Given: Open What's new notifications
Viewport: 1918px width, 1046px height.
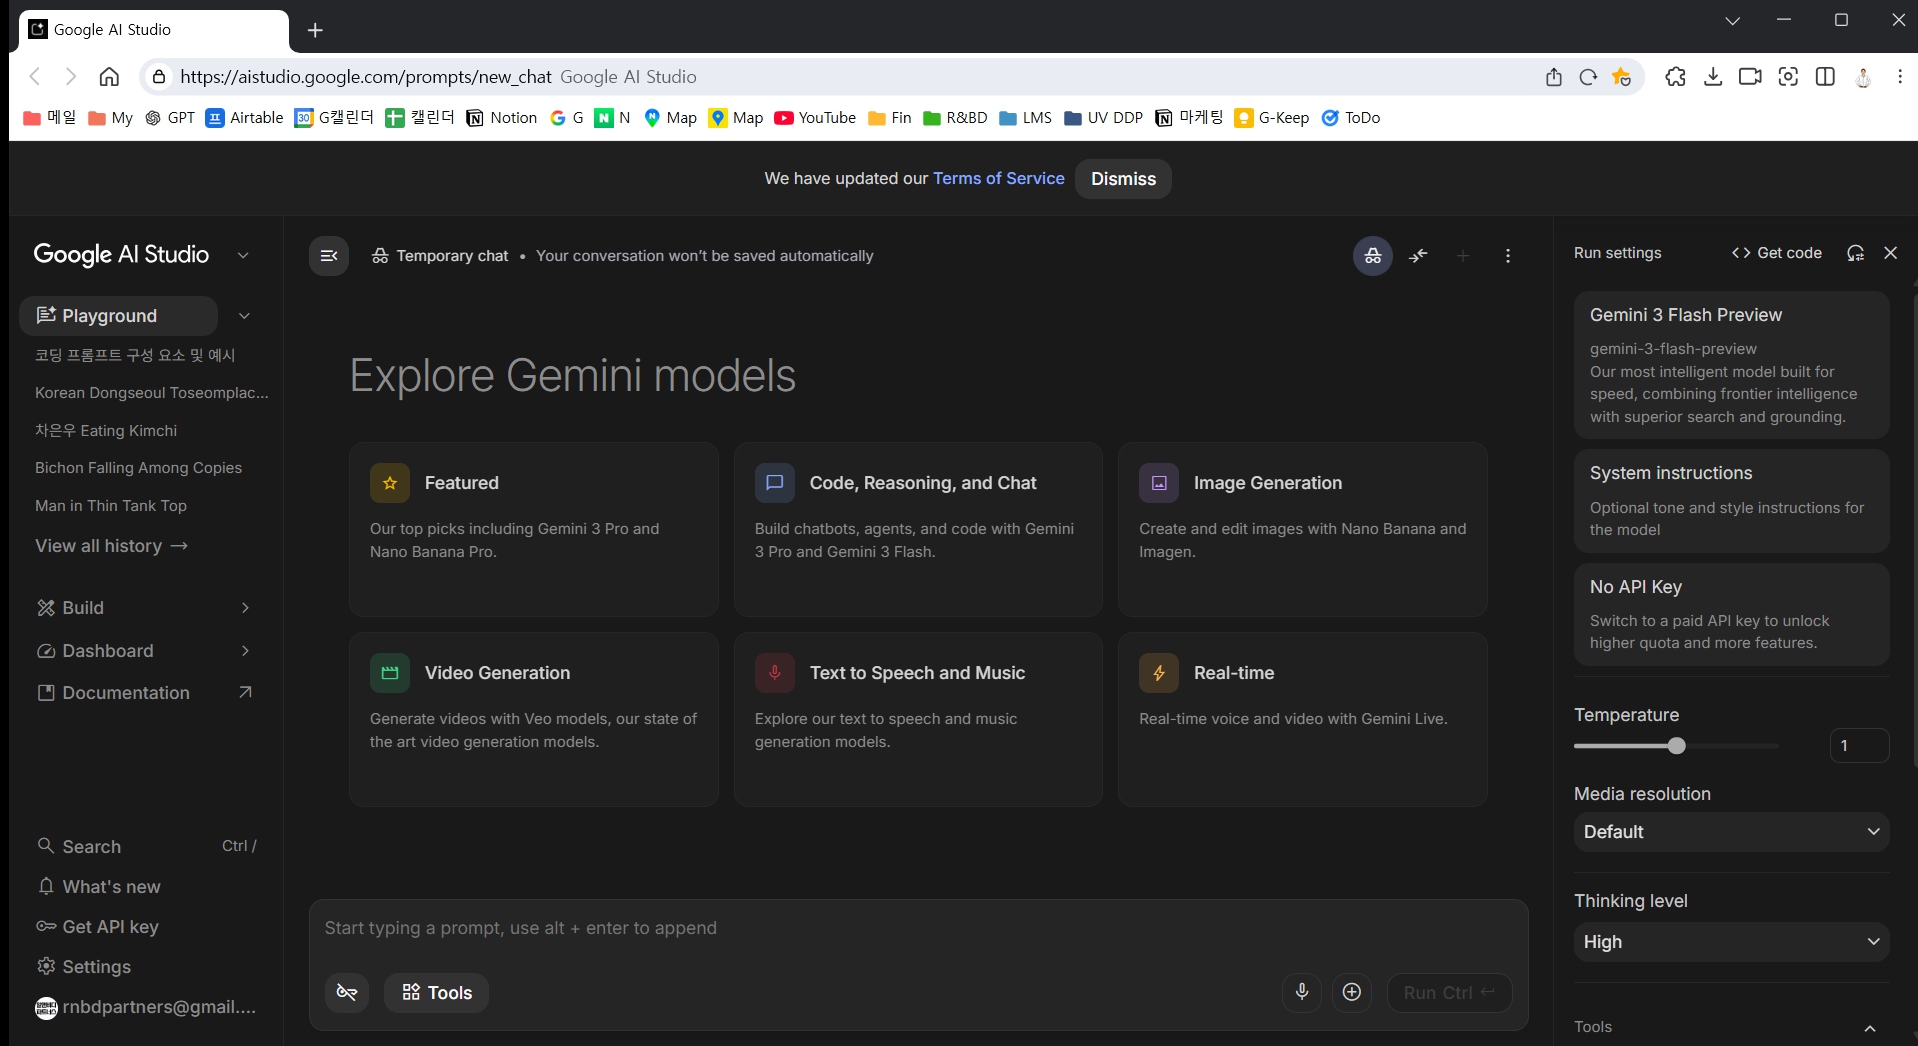Looking at the screenshot, I should pyautogui.click(x=99, y=887).
